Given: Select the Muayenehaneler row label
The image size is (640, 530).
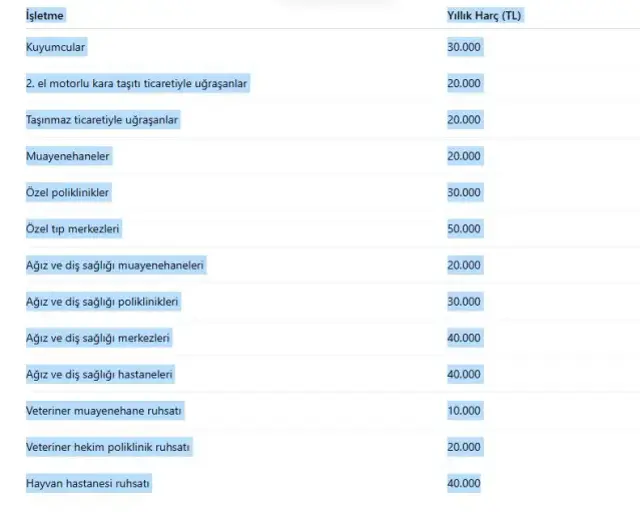Looking at the screenshot, I should coord(68,156).
